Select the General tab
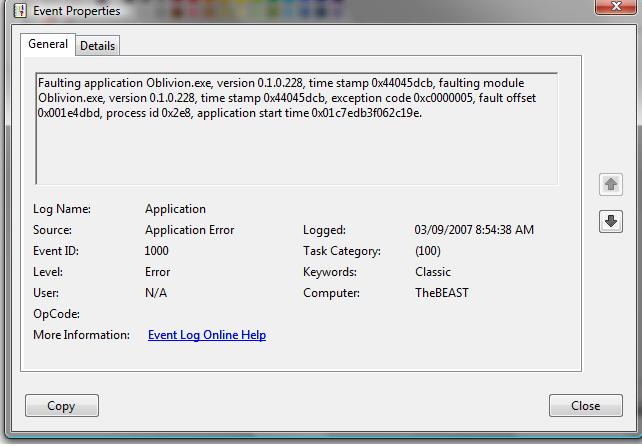642x446 pixels. [48, 44]
